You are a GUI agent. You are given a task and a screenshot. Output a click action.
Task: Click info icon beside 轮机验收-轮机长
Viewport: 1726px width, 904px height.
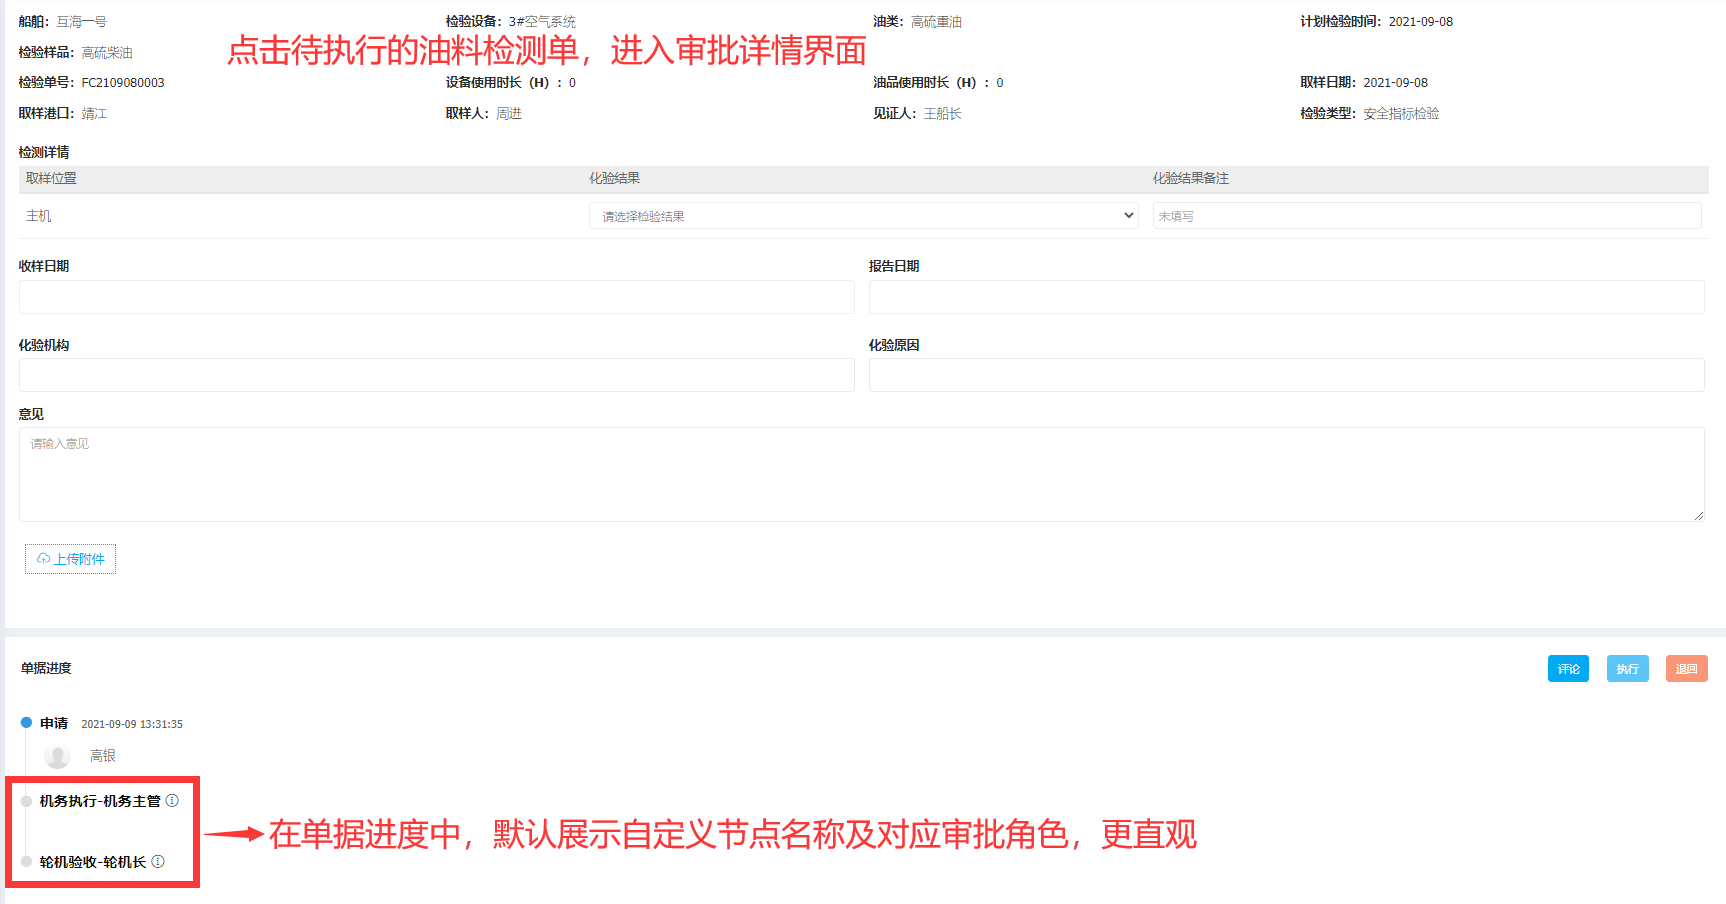(158, 862)
